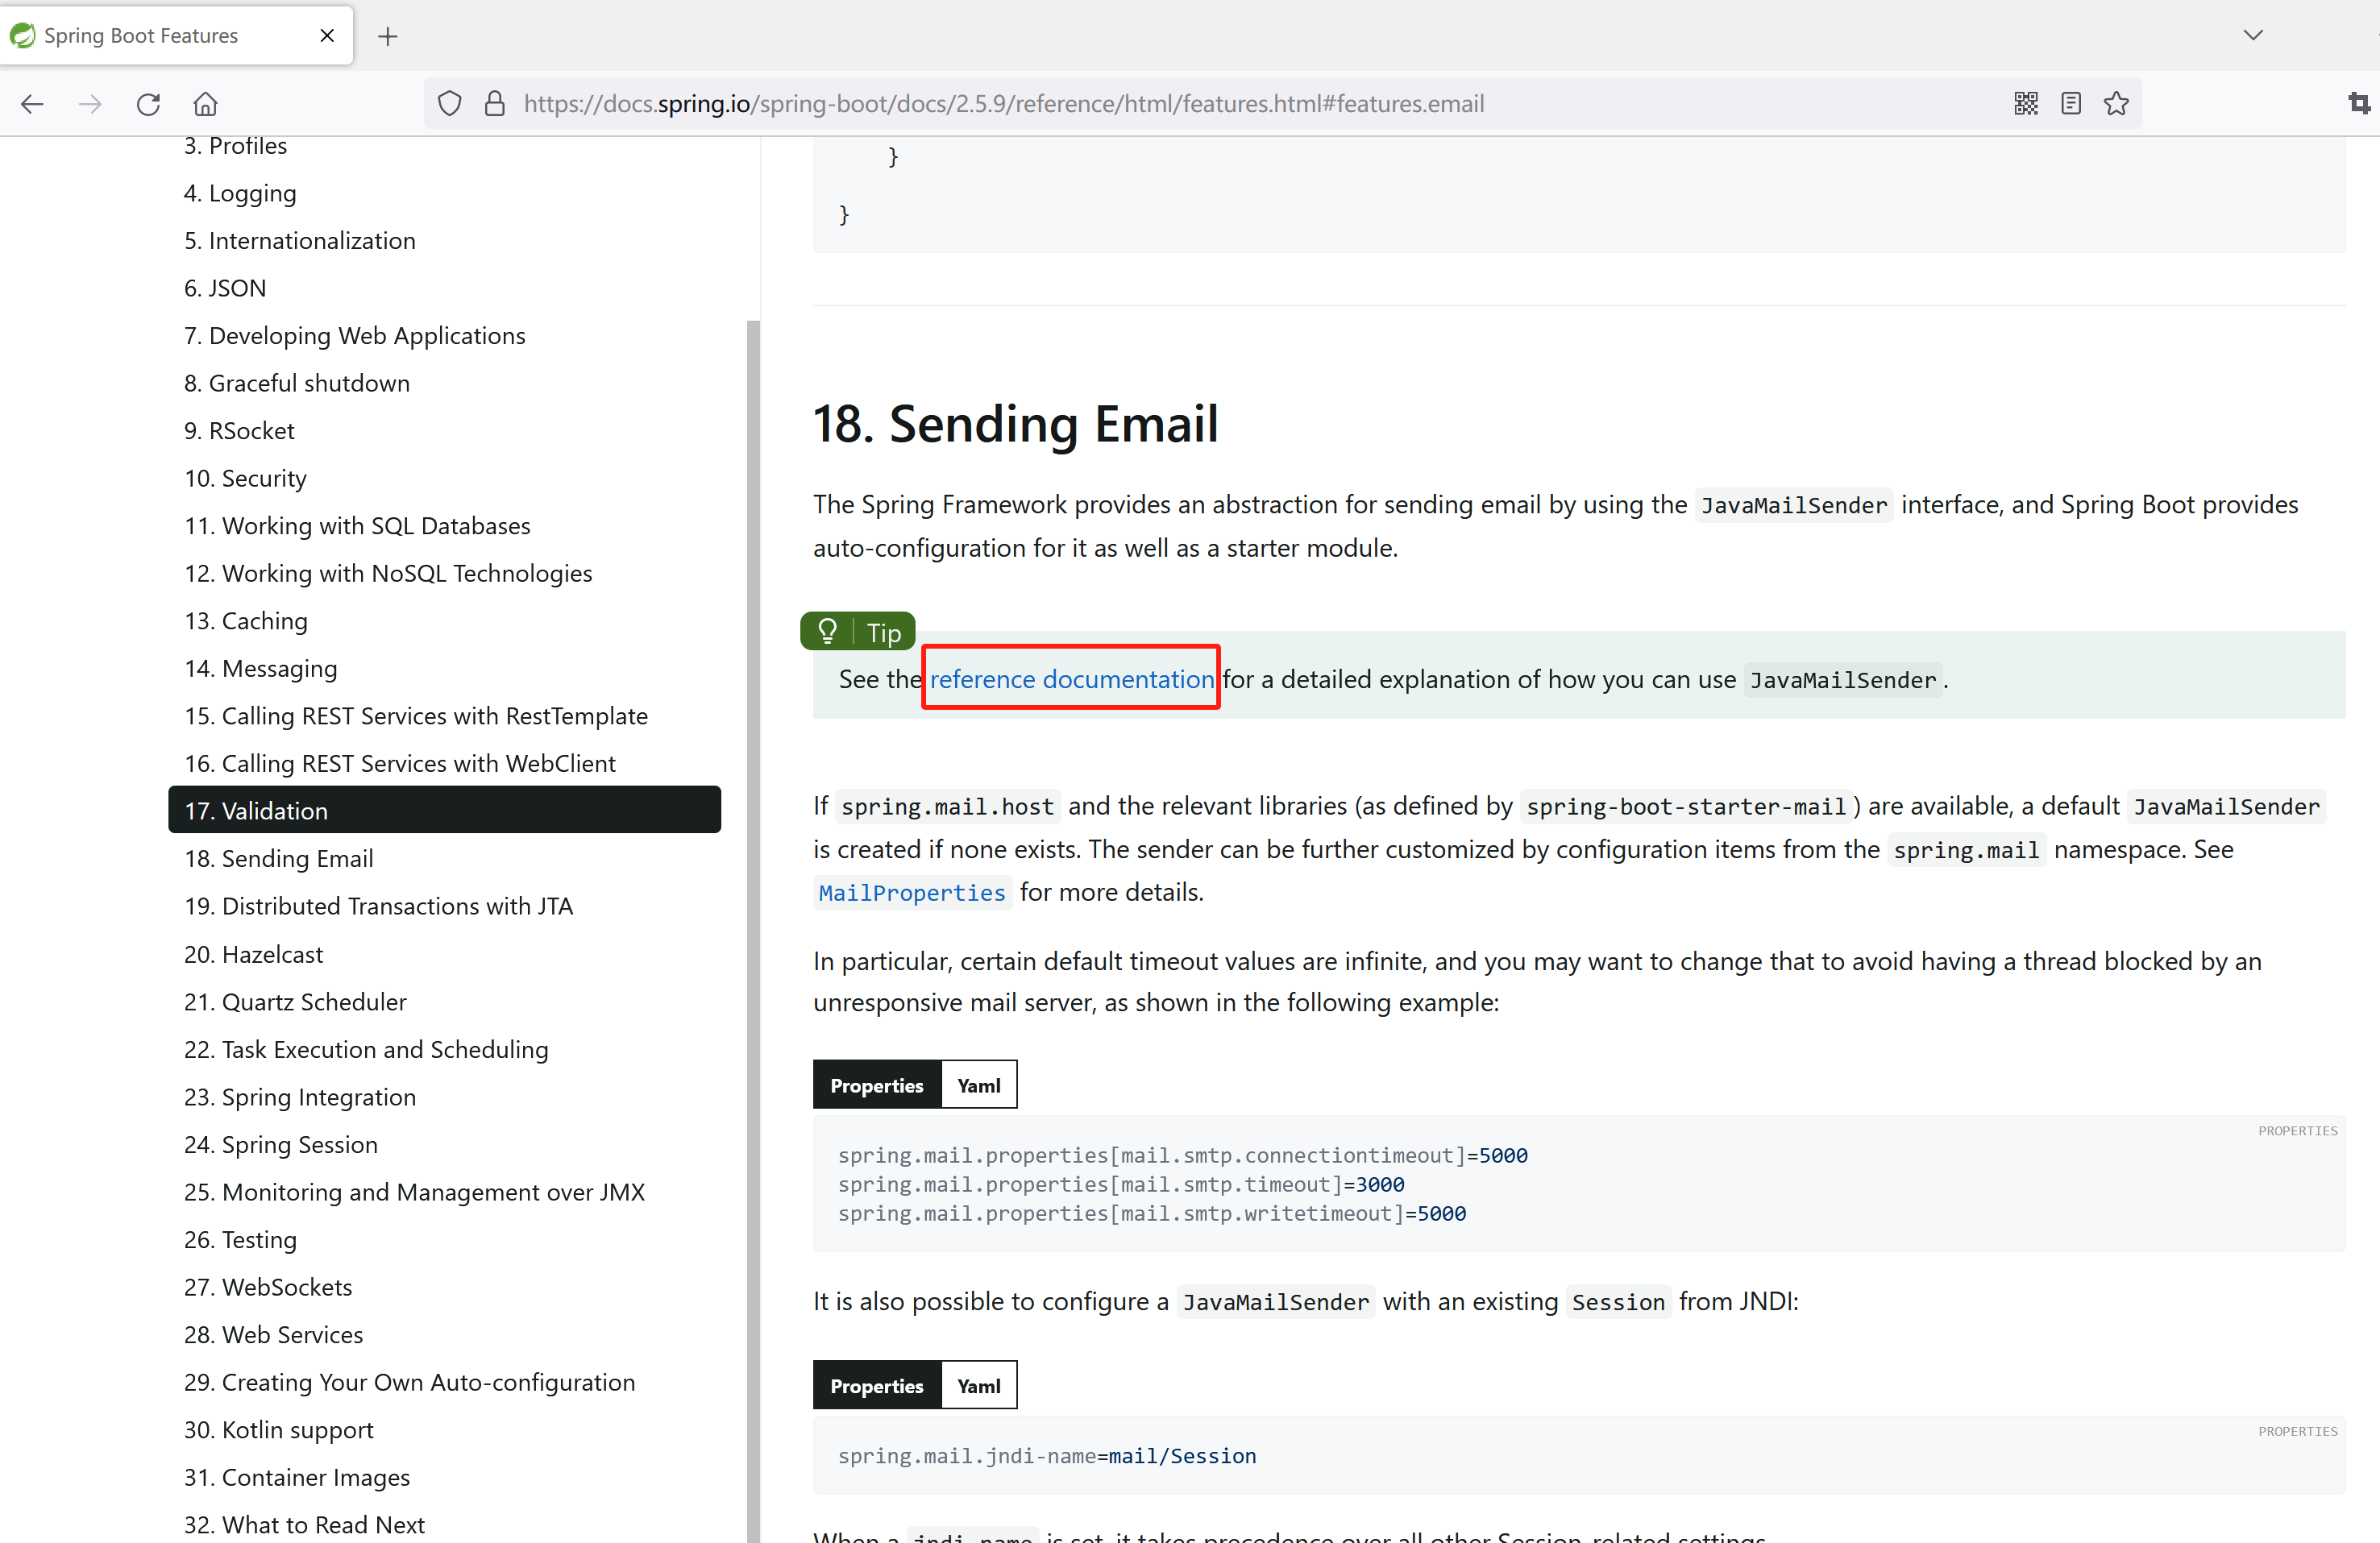Open the list-all-tabs dropdown chevron
This screenshot has width=2380, height=1543.
tap(2252, 35)
